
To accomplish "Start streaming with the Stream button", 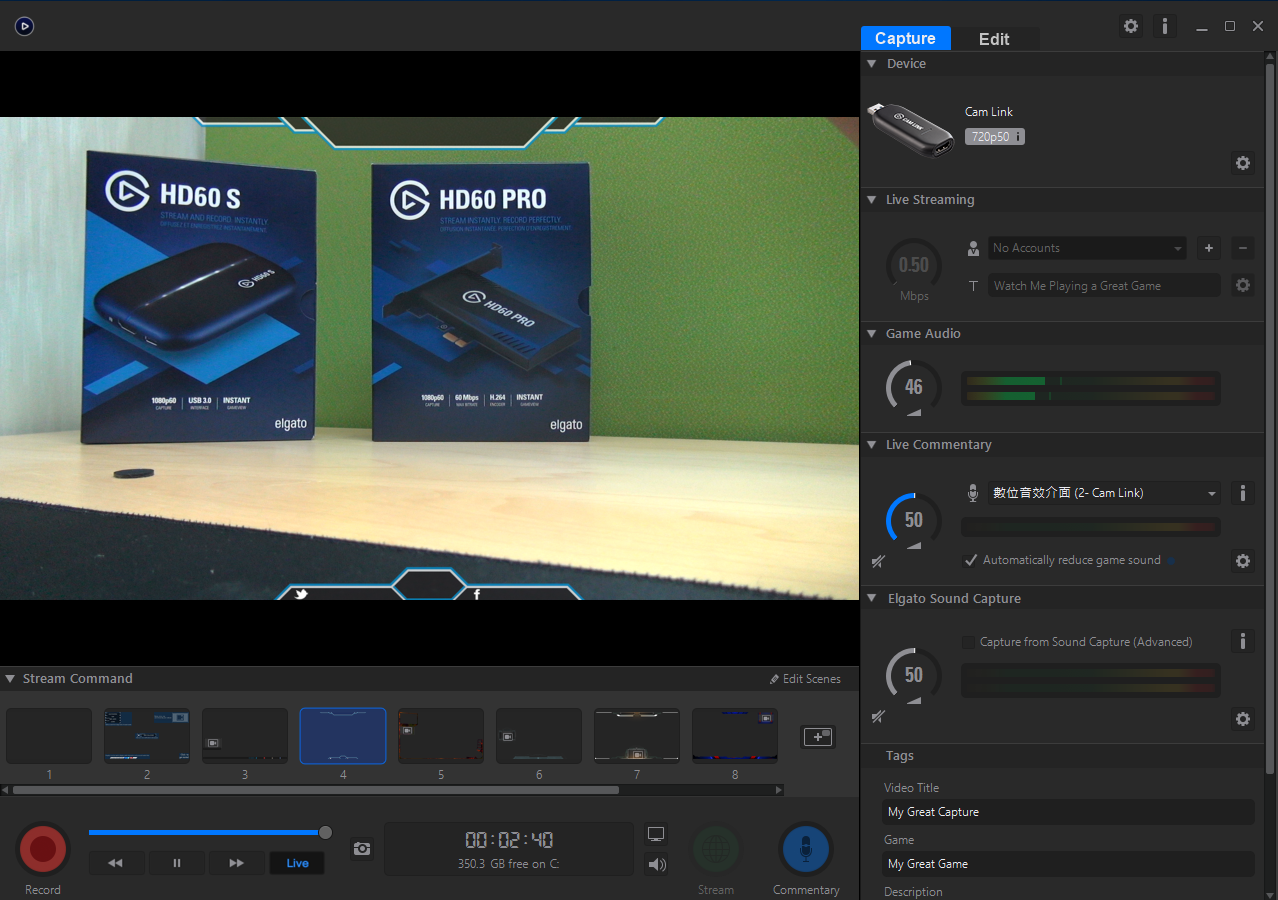I will tap(716, 849).
